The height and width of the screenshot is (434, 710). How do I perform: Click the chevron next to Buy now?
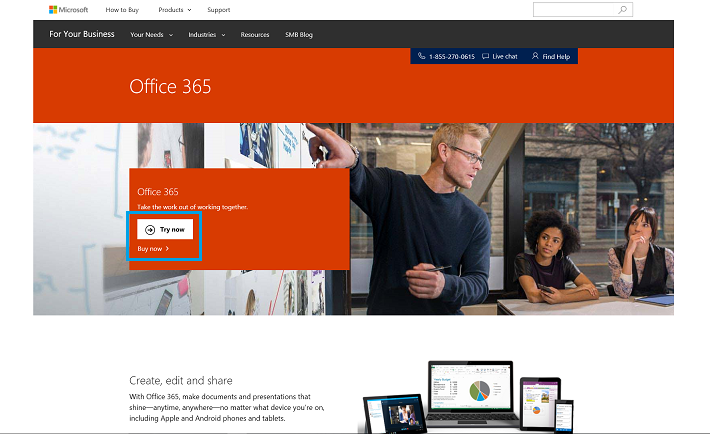pyautogui.click(x=167, y=248)
